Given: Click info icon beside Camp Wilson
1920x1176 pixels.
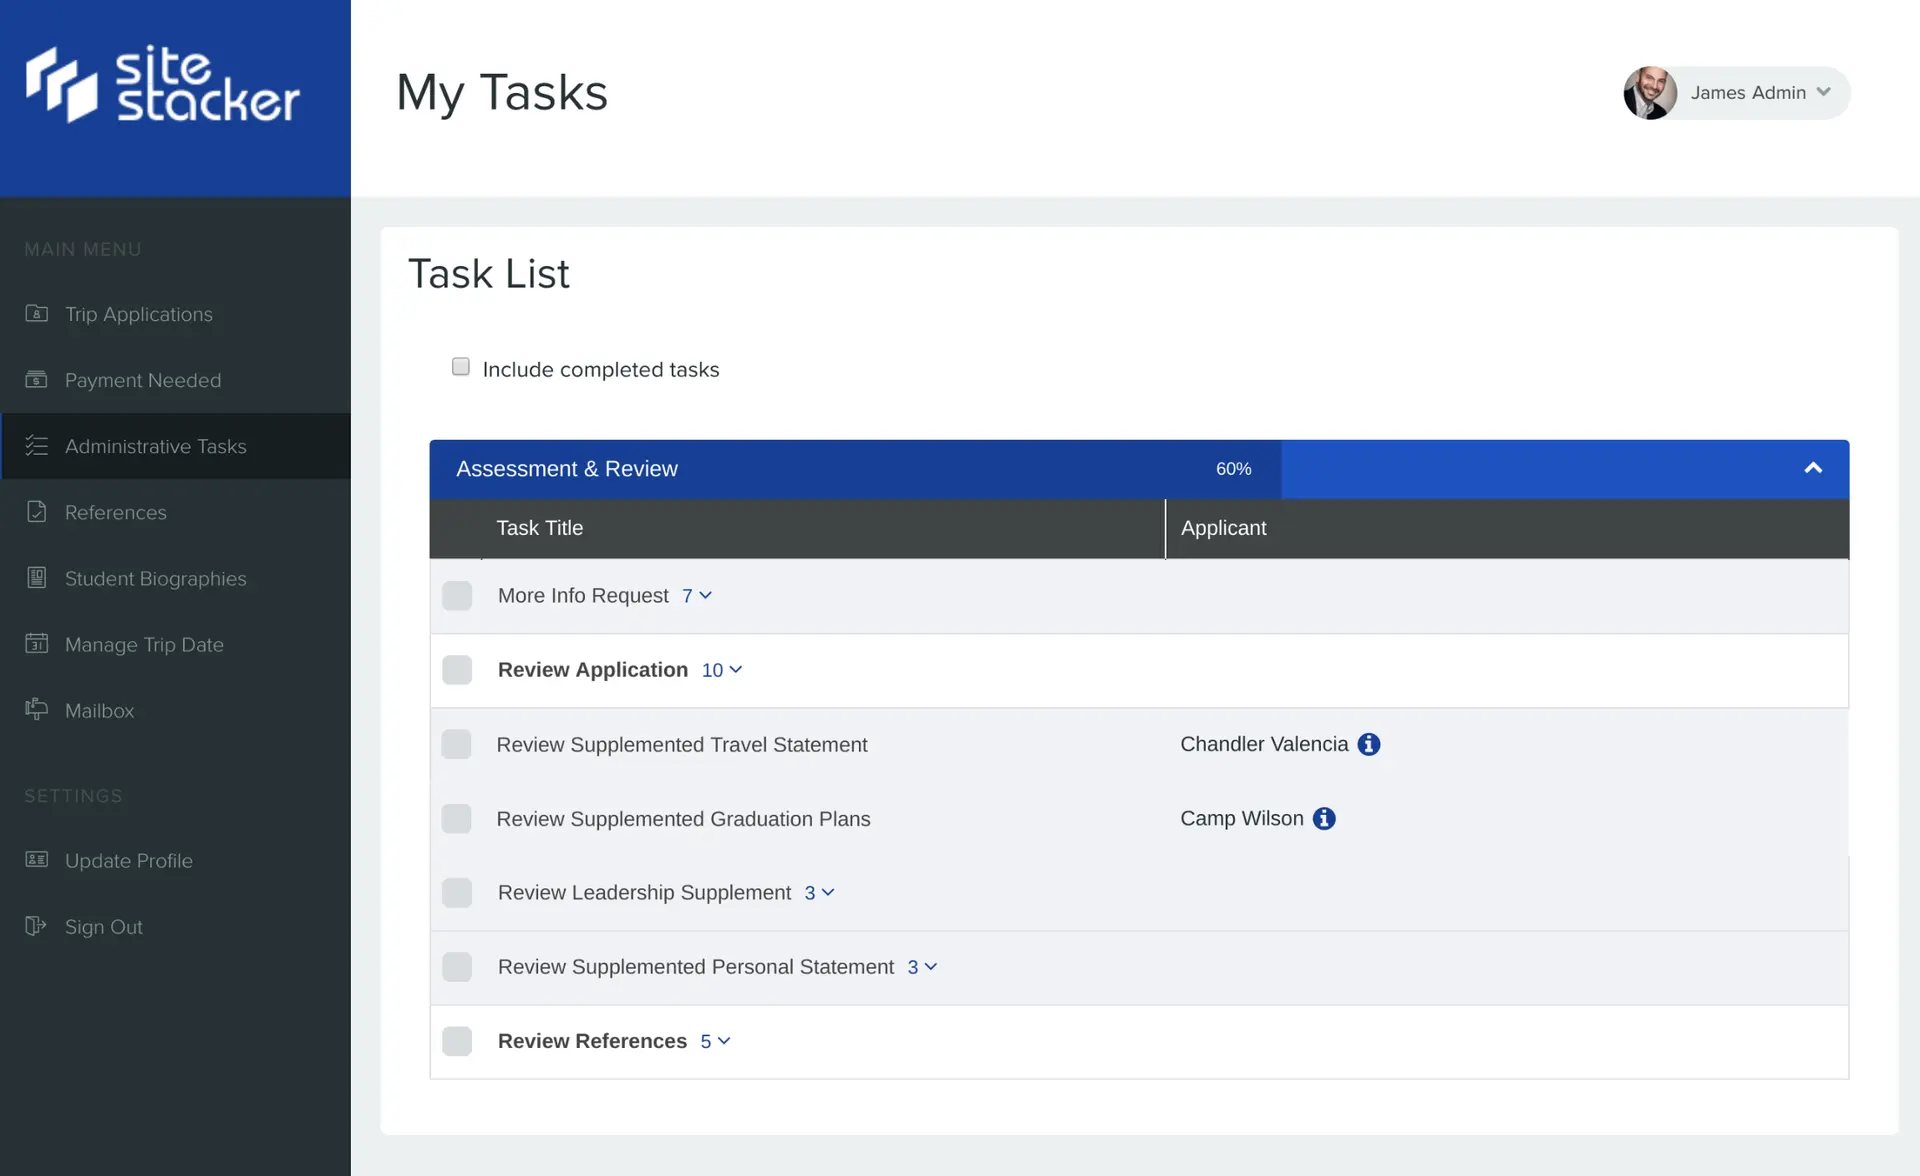Looking at the screenshot, I should [1324, 819].
